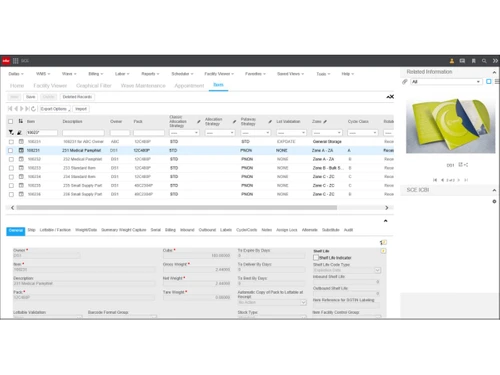Click the pamphlet image thumbnail
The image size is (500, 375).
pos(450,125)
